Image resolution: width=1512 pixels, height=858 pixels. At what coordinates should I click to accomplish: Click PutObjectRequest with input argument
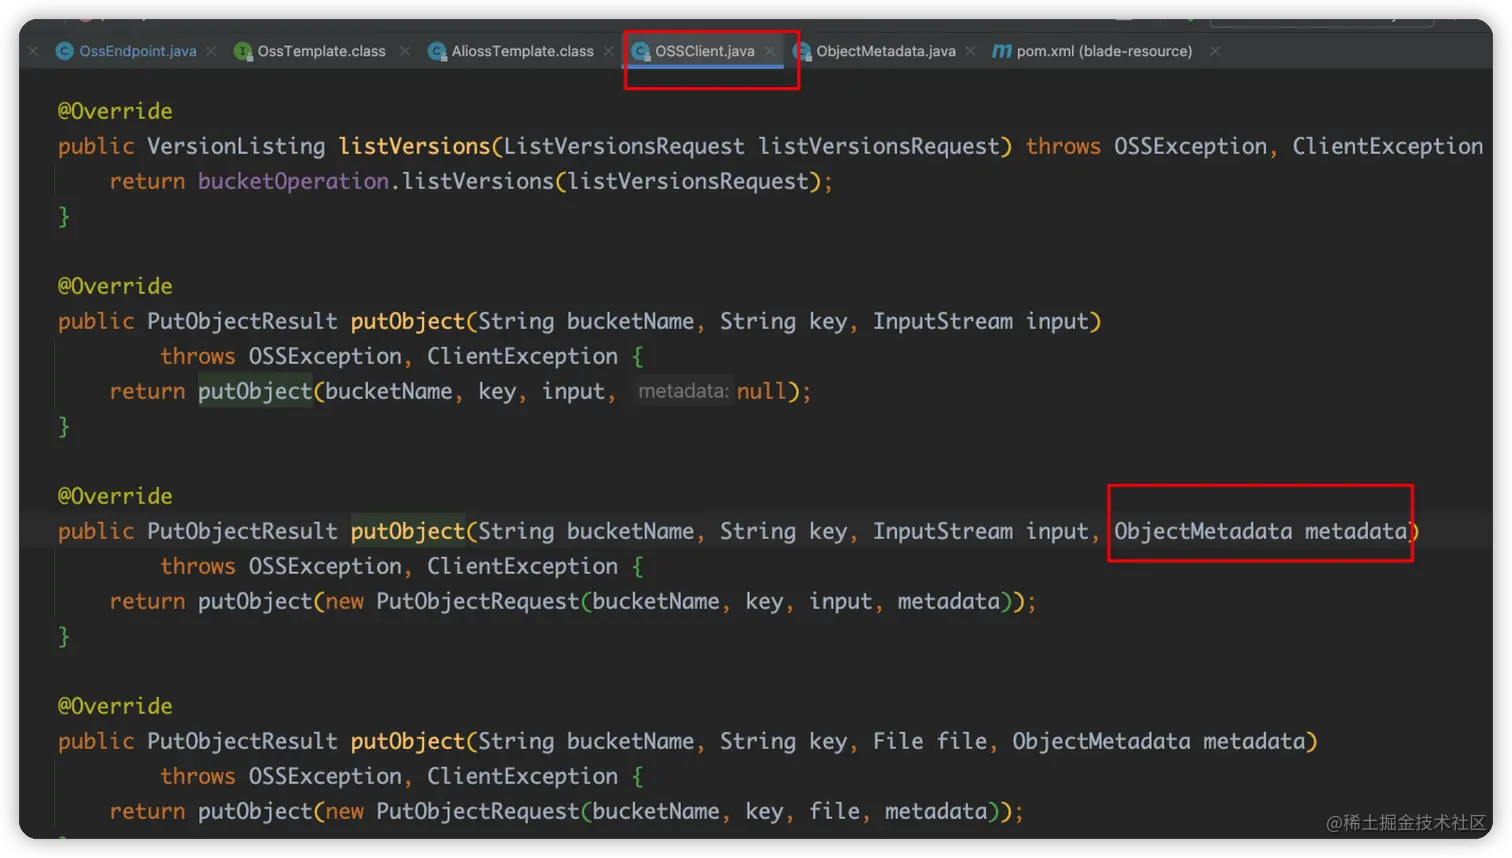[478, 601]
